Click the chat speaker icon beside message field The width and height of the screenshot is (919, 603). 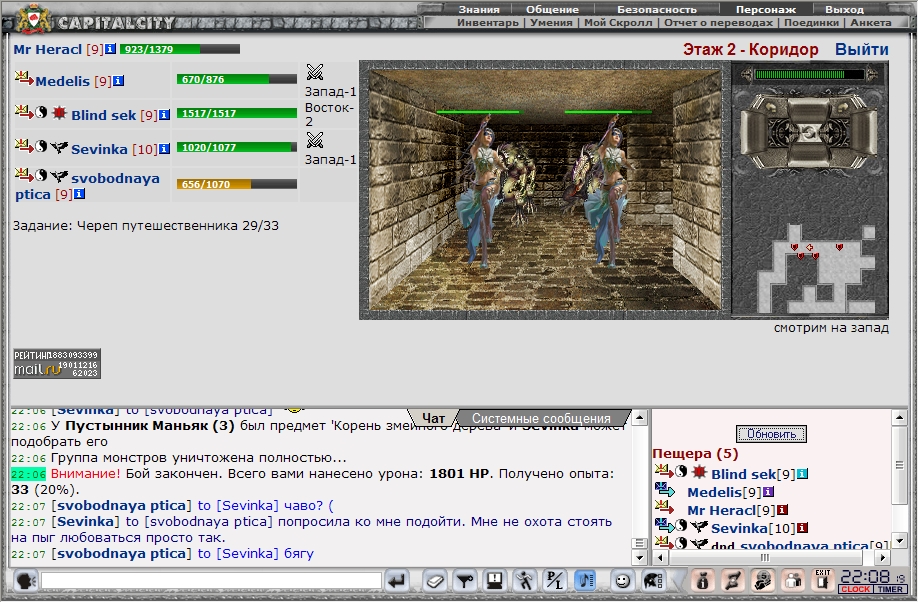click(x=25, y=581)
